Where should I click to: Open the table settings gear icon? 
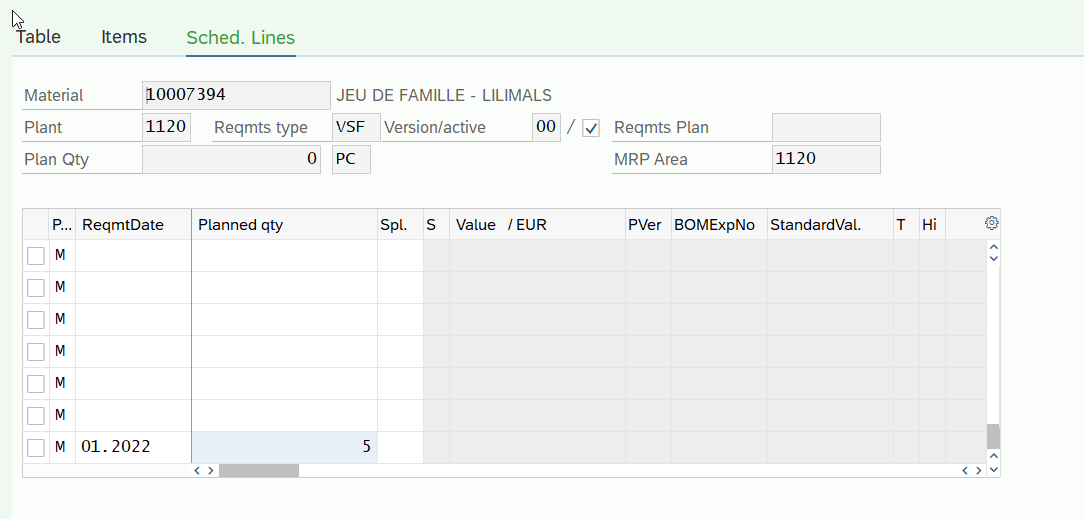992,223
